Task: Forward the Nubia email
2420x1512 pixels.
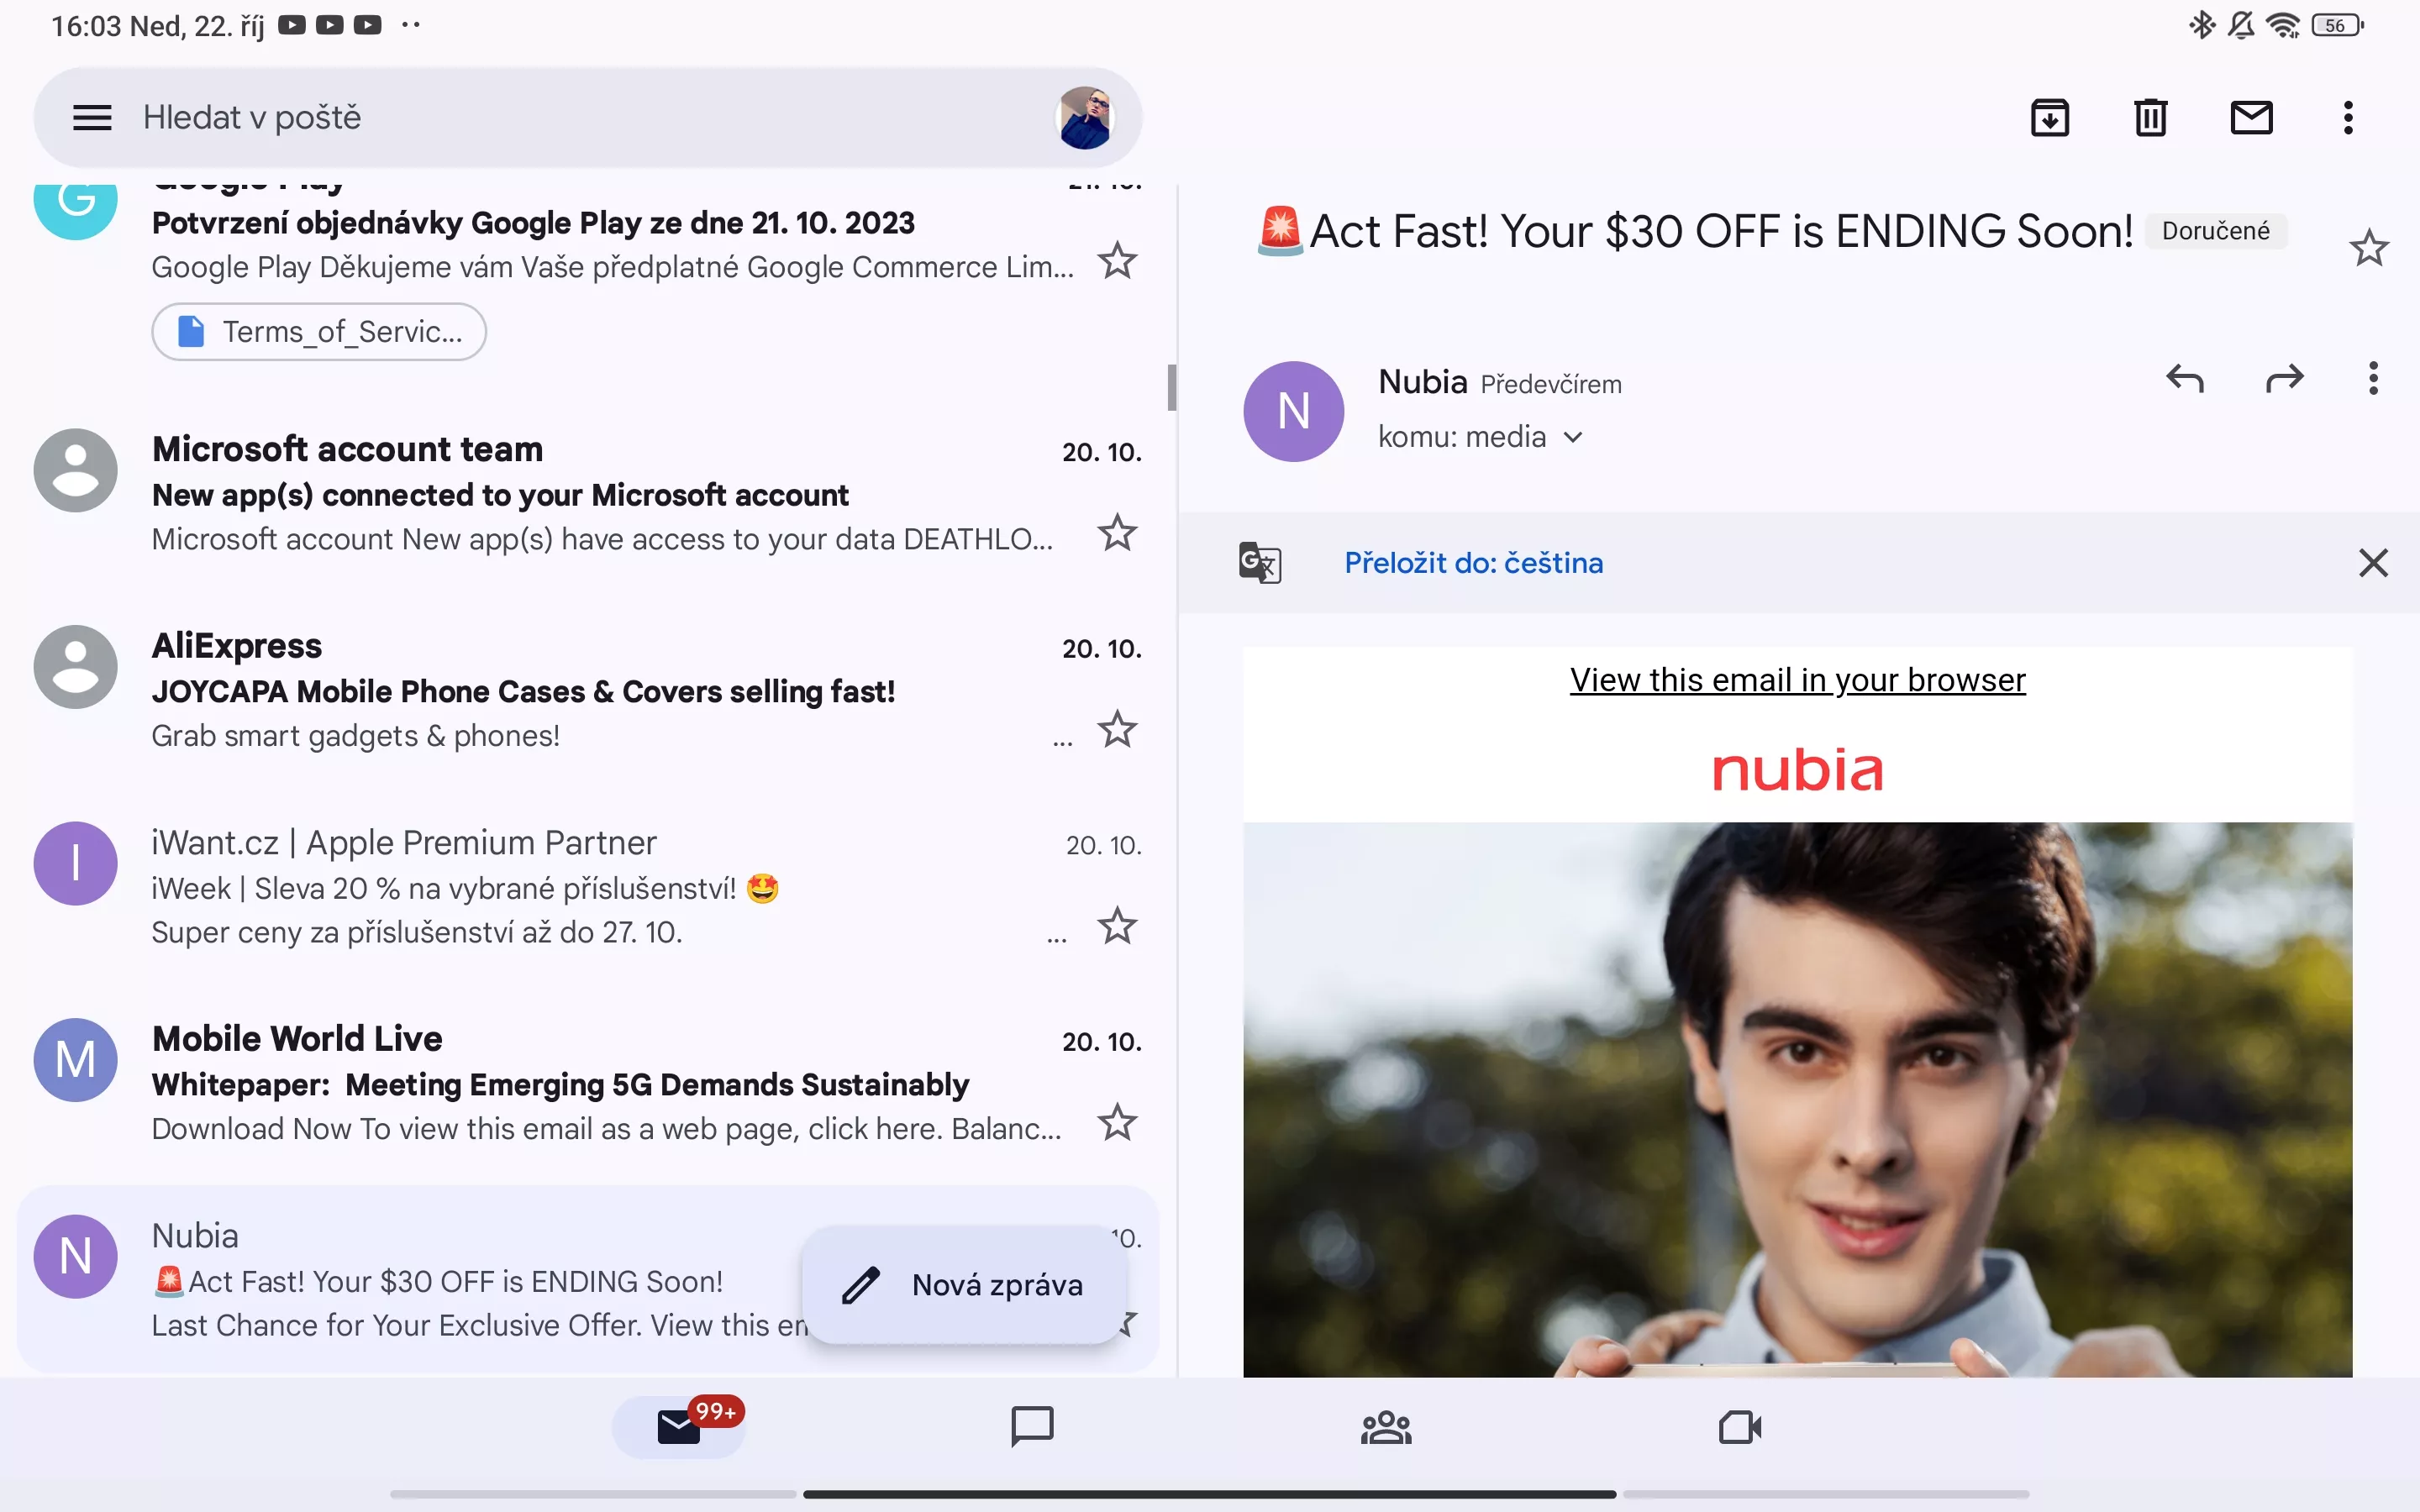Action: point(2284,379)
